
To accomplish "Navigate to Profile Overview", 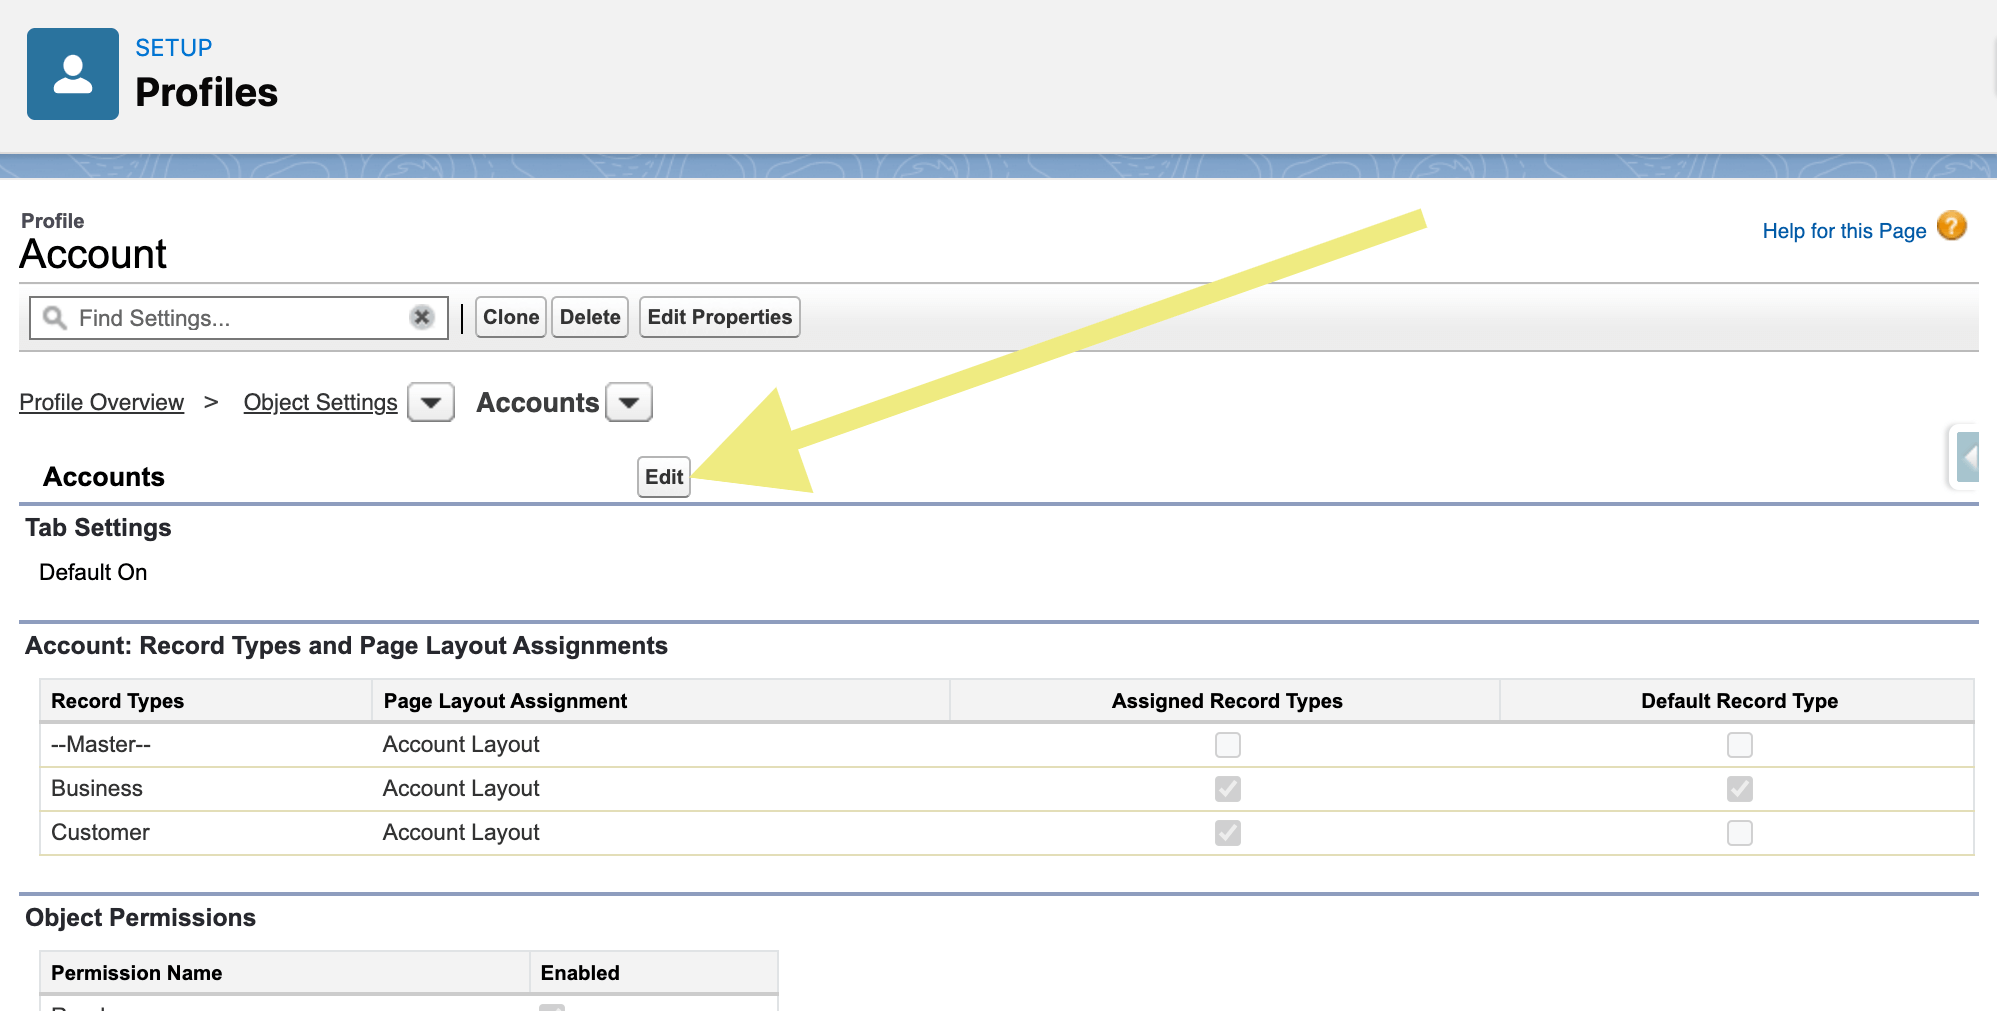I will tap(101, 402).
